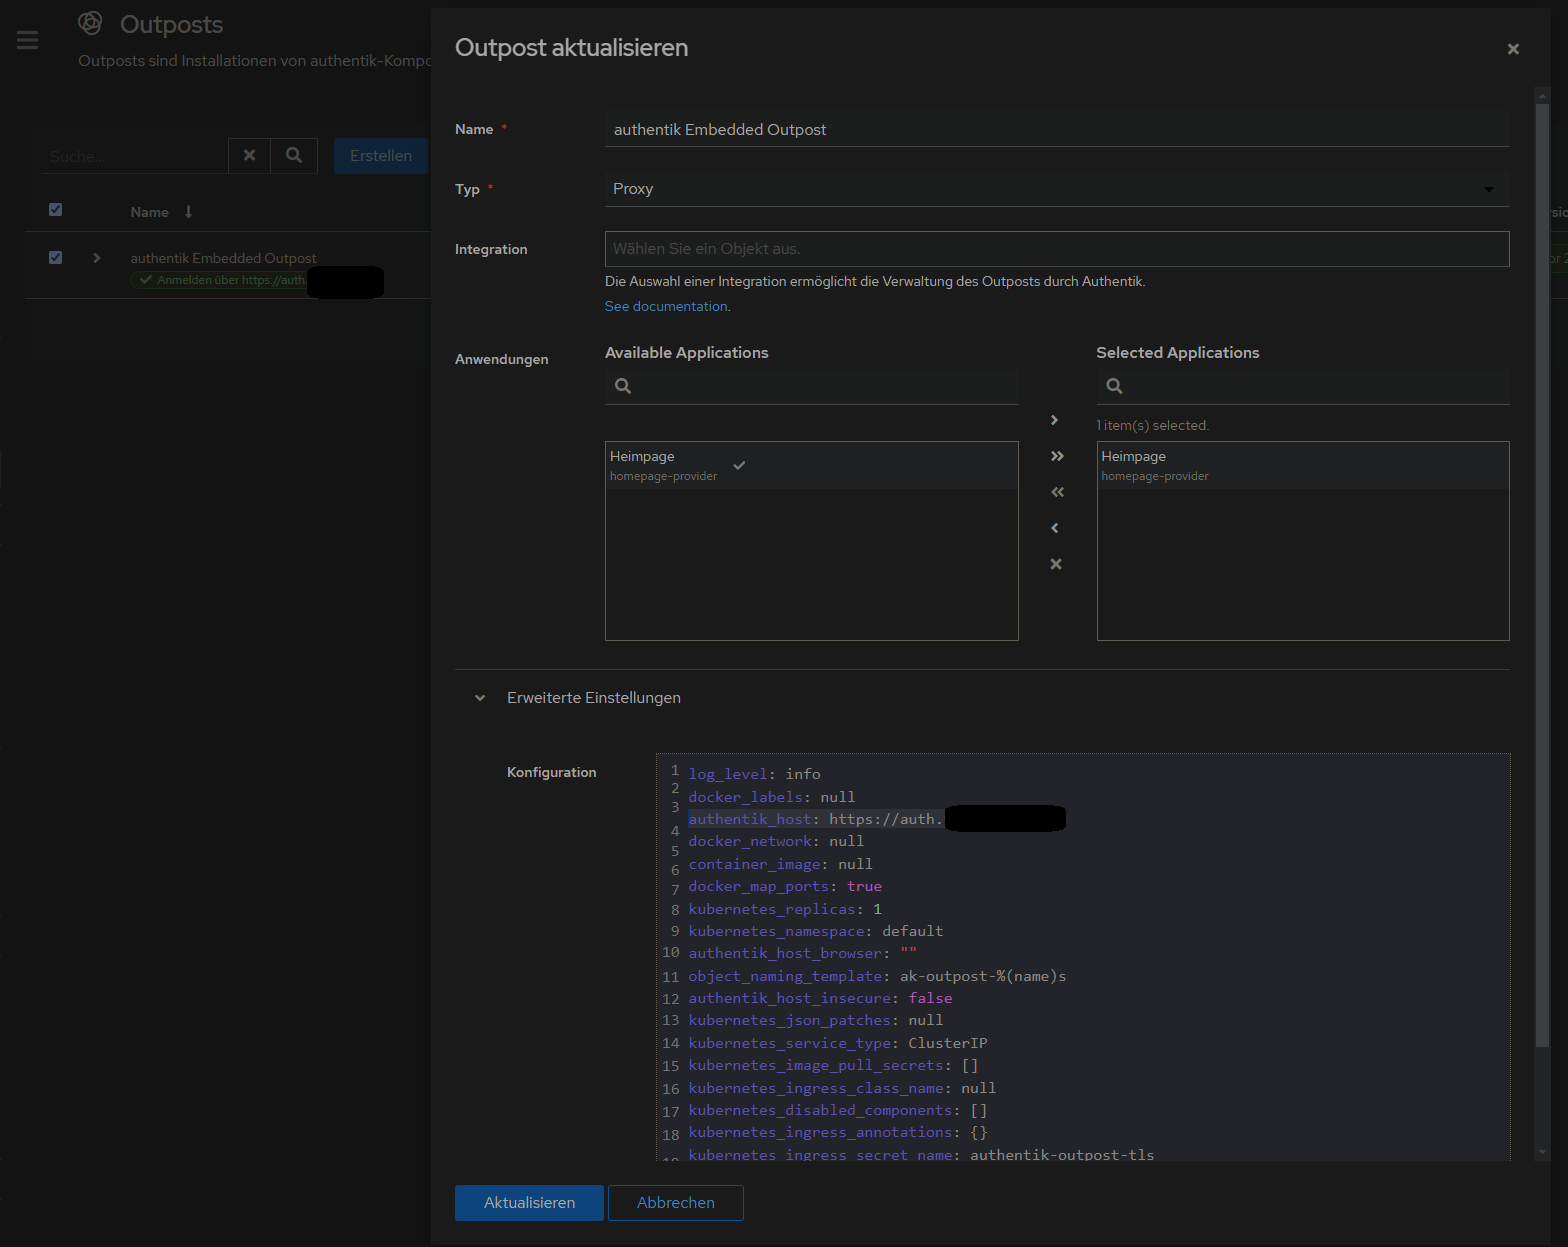Click the magnifier search button for outposts
The width and height of the screenshot is (1568, 1247).
pyautogui.click(x=294, y=156)
